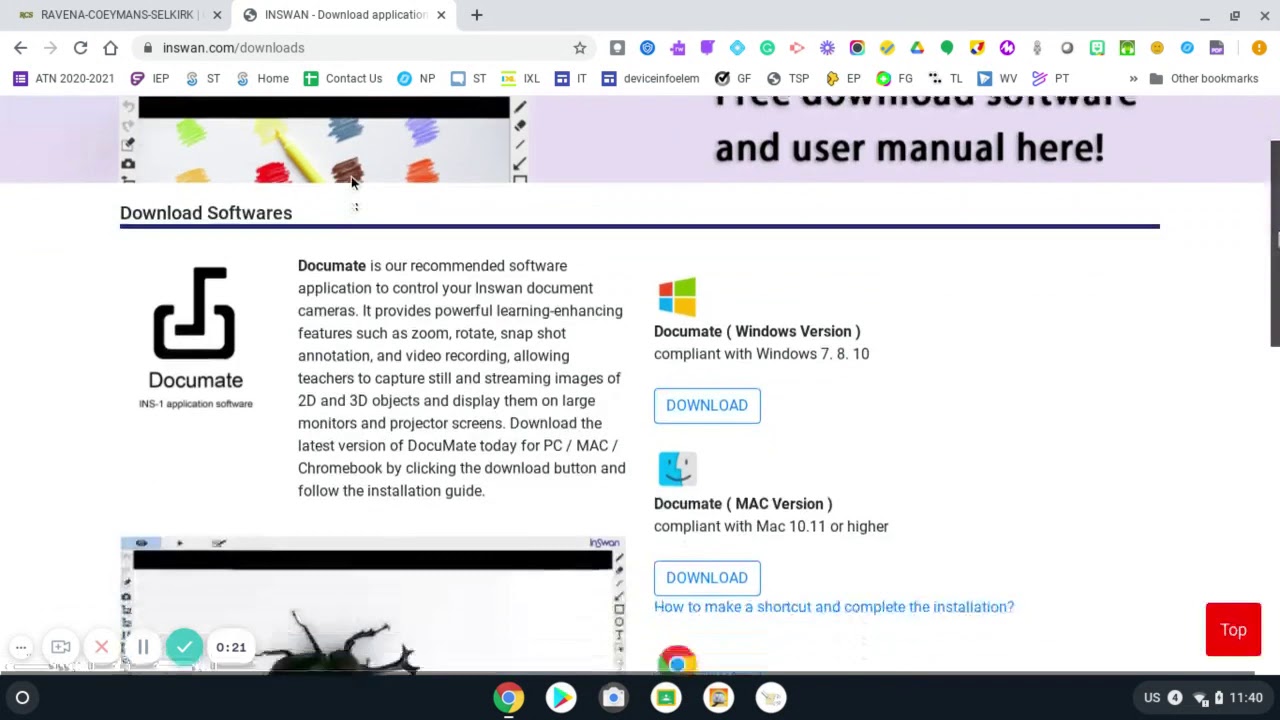The height and width of the screenshot is (720, 1280).
Task: Open the GF bookmark
Action: (x=733, y=78)
